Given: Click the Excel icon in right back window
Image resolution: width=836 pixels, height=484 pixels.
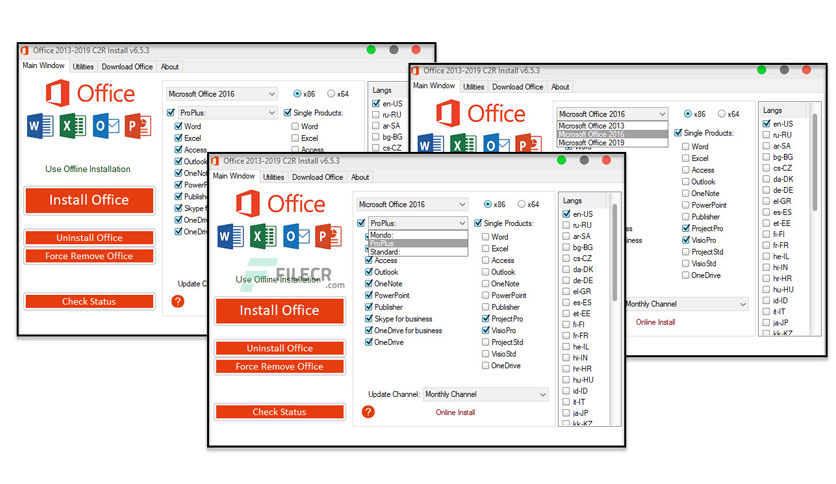Looking at the screenshot, I should 463,143.
